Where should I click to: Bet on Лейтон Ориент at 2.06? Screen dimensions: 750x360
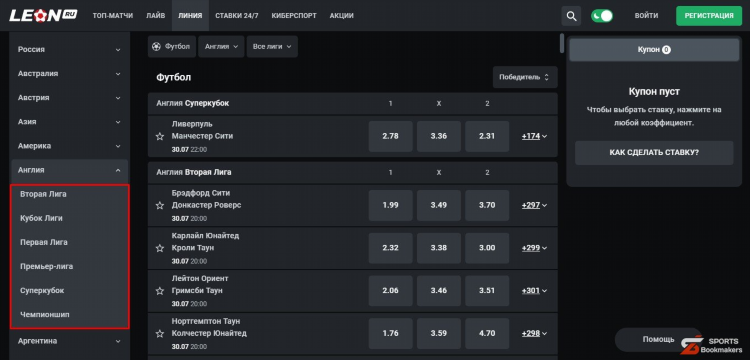(x=390, y=291)
